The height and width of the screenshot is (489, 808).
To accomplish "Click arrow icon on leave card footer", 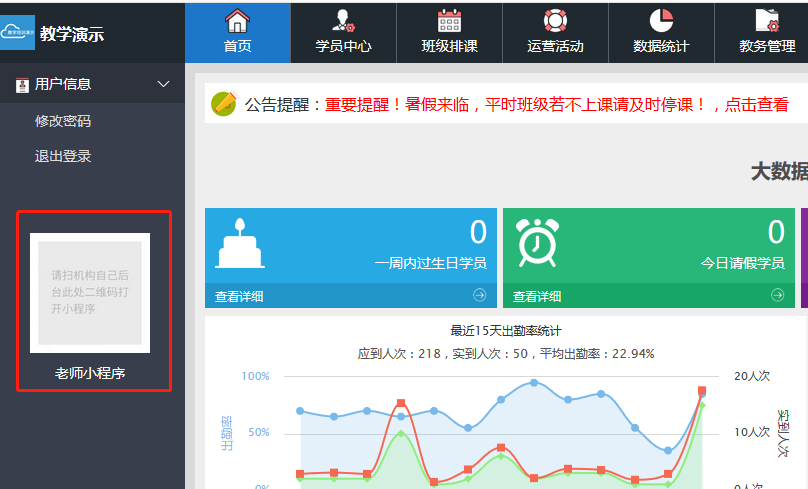I will pyautogui.click(x=777, y=296).
